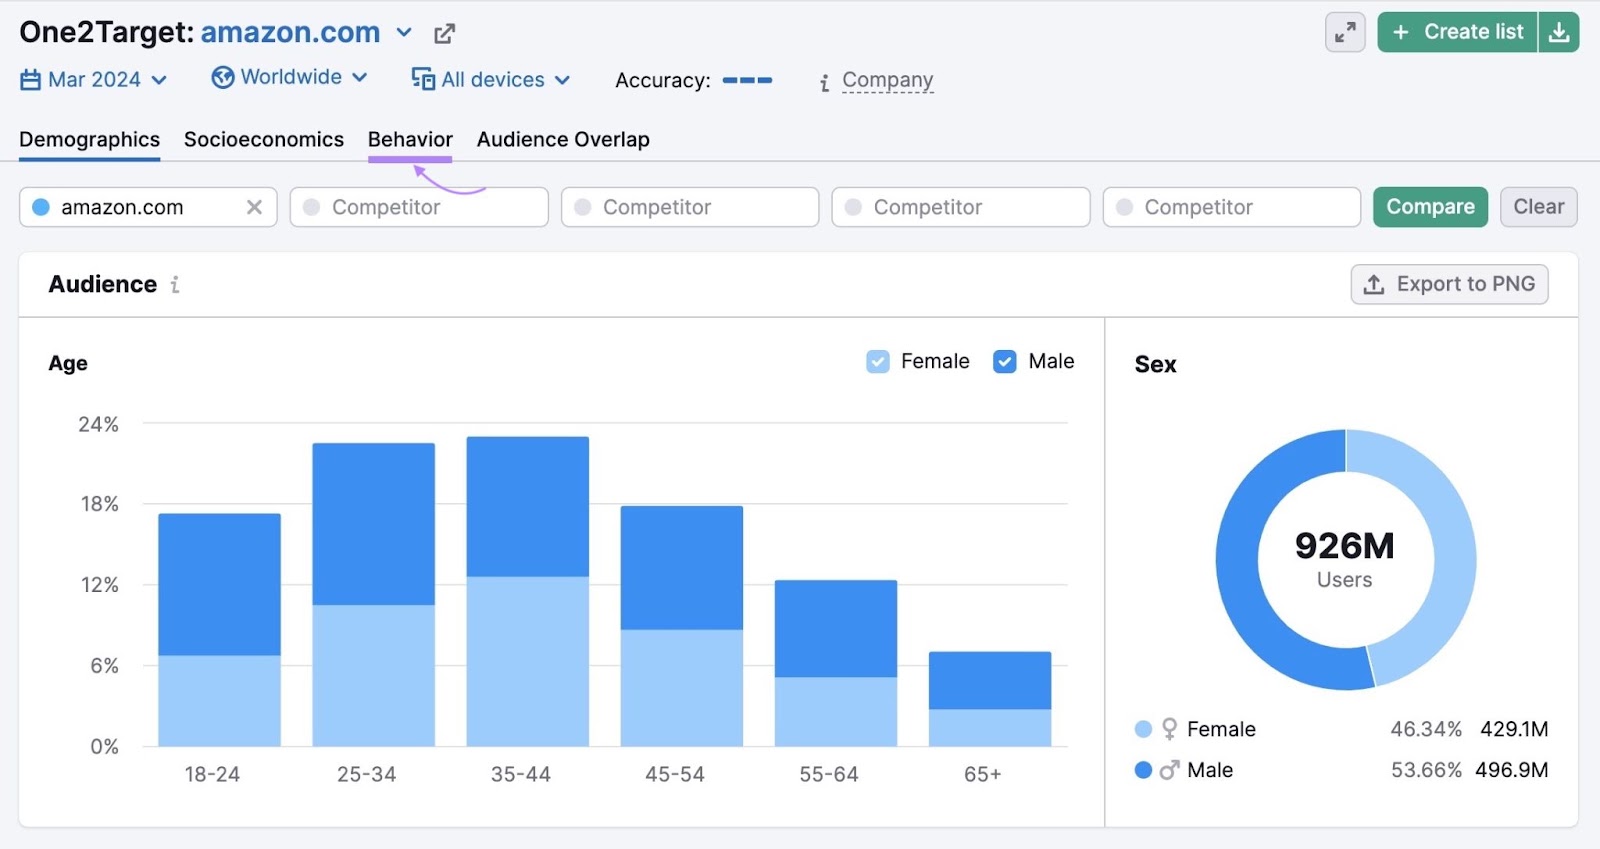
Task: Click the male symbol icon in legend
Action: (1169, 770)
